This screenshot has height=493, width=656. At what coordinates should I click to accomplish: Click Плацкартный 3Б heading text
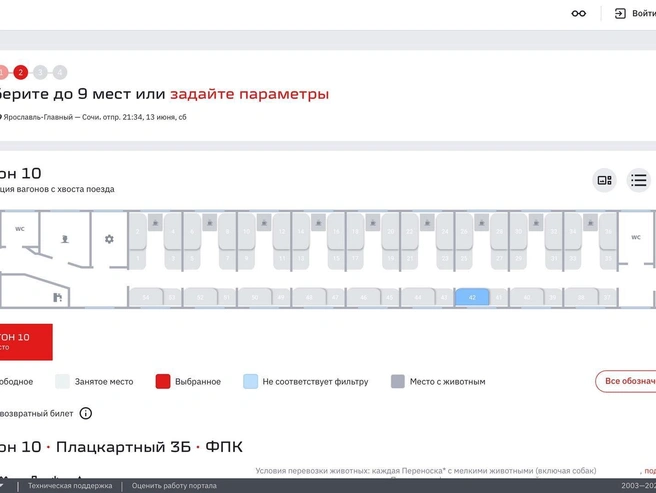pyautogui.click(x=123, y=447)
